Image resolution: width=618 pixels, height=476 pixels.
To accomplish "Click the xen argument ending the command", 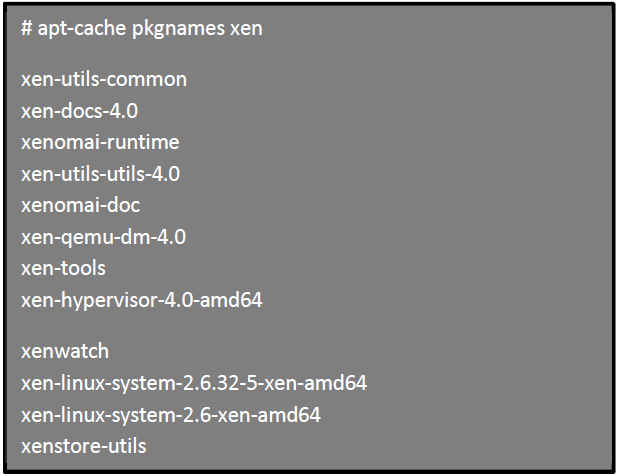I will click(246, 28).
